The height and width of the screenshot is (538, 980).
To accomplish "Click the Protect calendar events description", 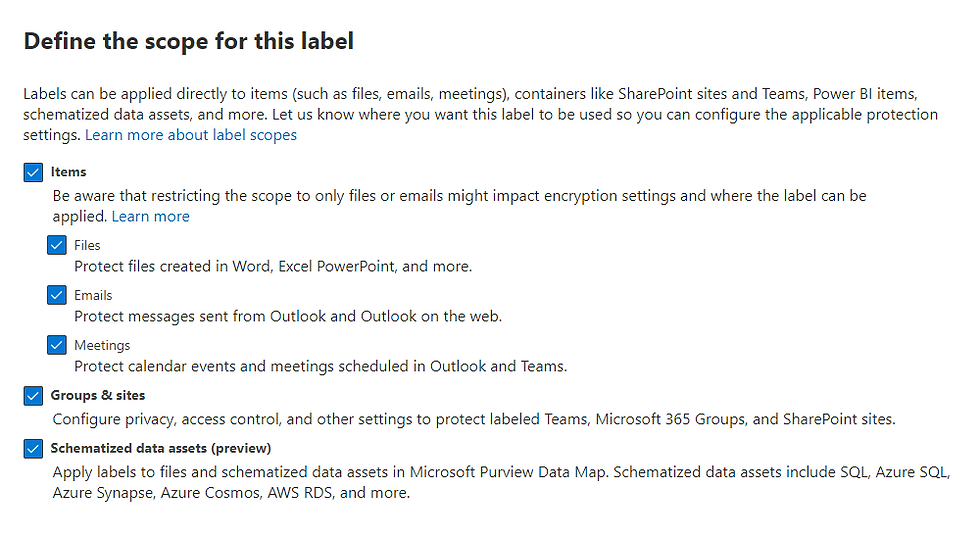I will pyautogui.click(x=321, y=366).
